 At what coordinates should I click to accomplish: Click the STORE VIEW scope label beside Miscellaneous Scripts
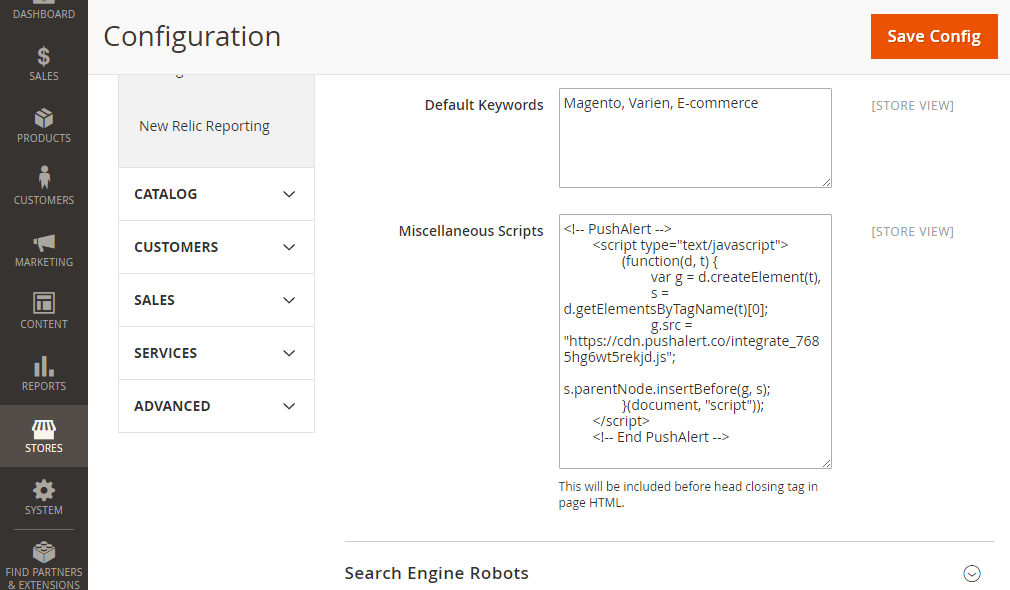pos(912,232)
